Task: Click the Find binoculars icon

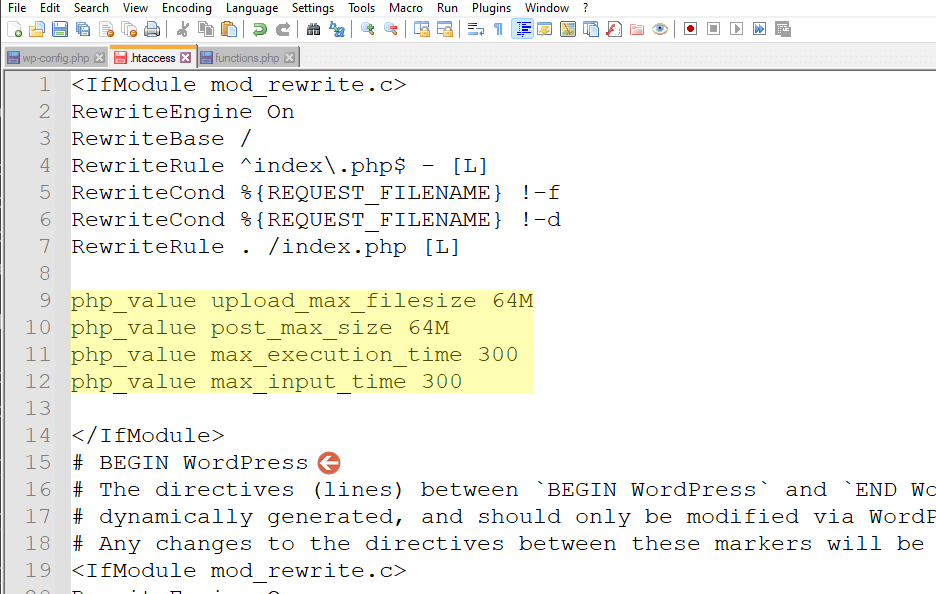Action: click(313, 29)
